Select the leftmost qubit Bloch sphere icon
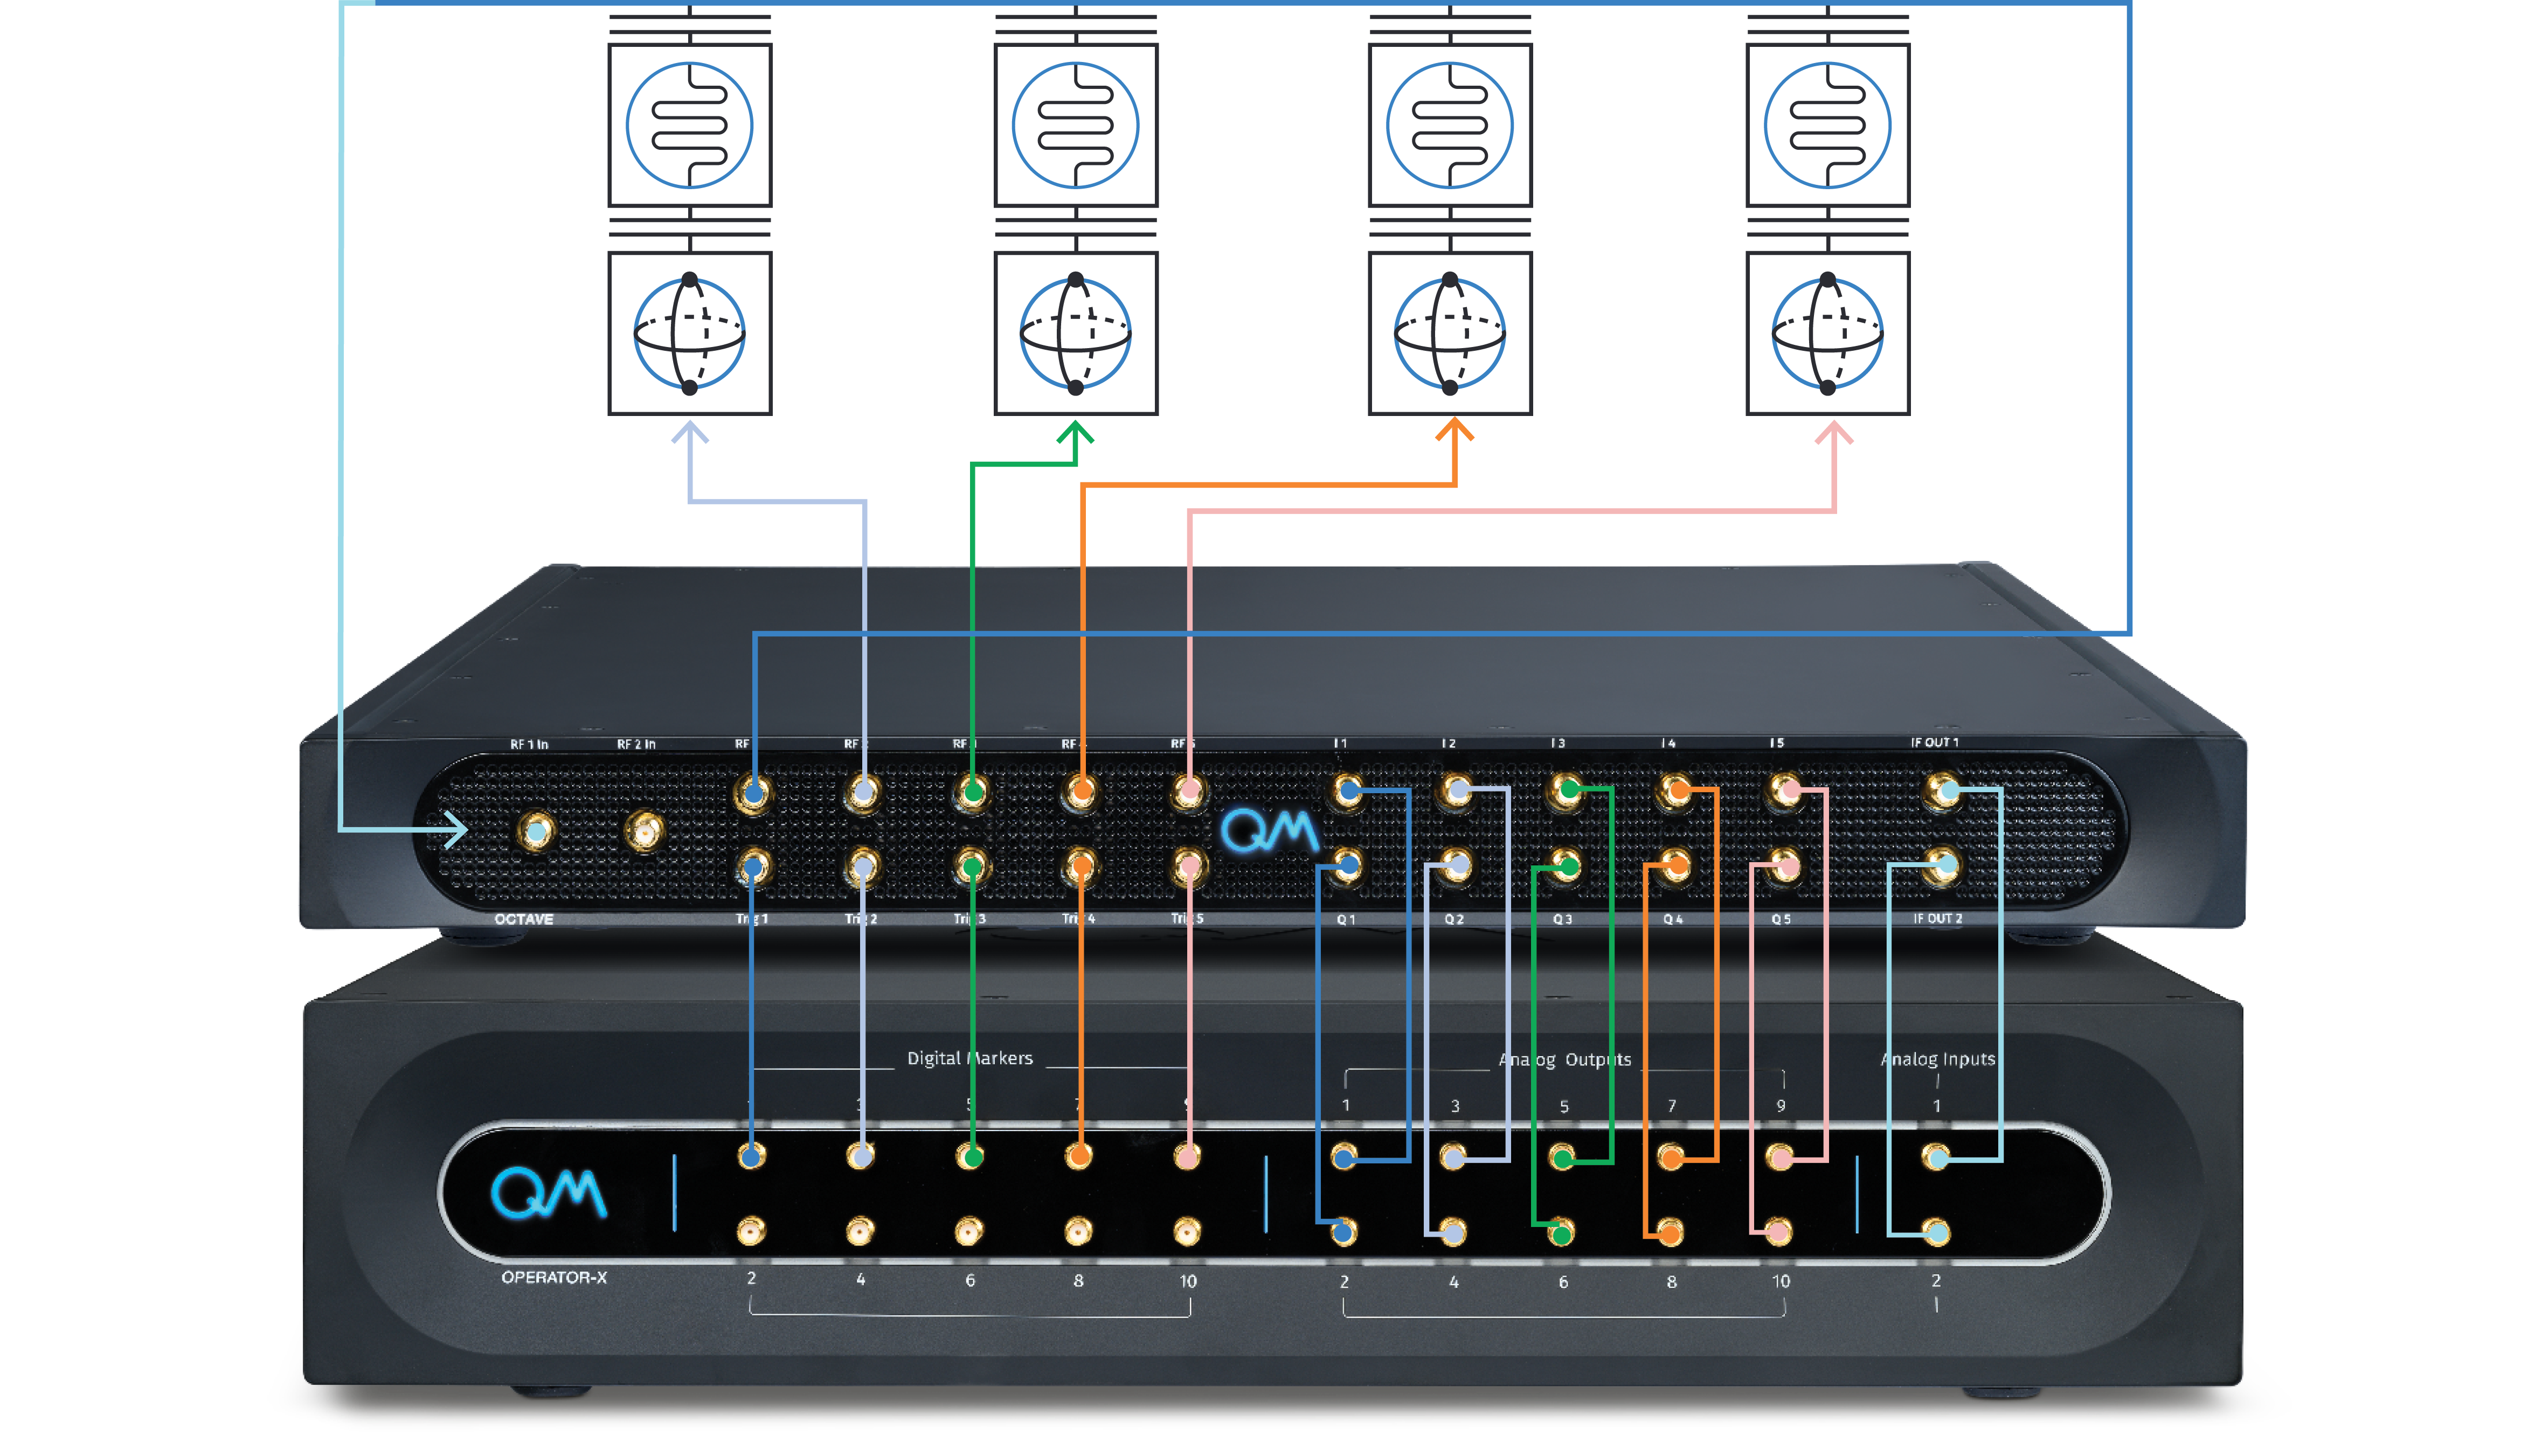 [x=689, y=333]
